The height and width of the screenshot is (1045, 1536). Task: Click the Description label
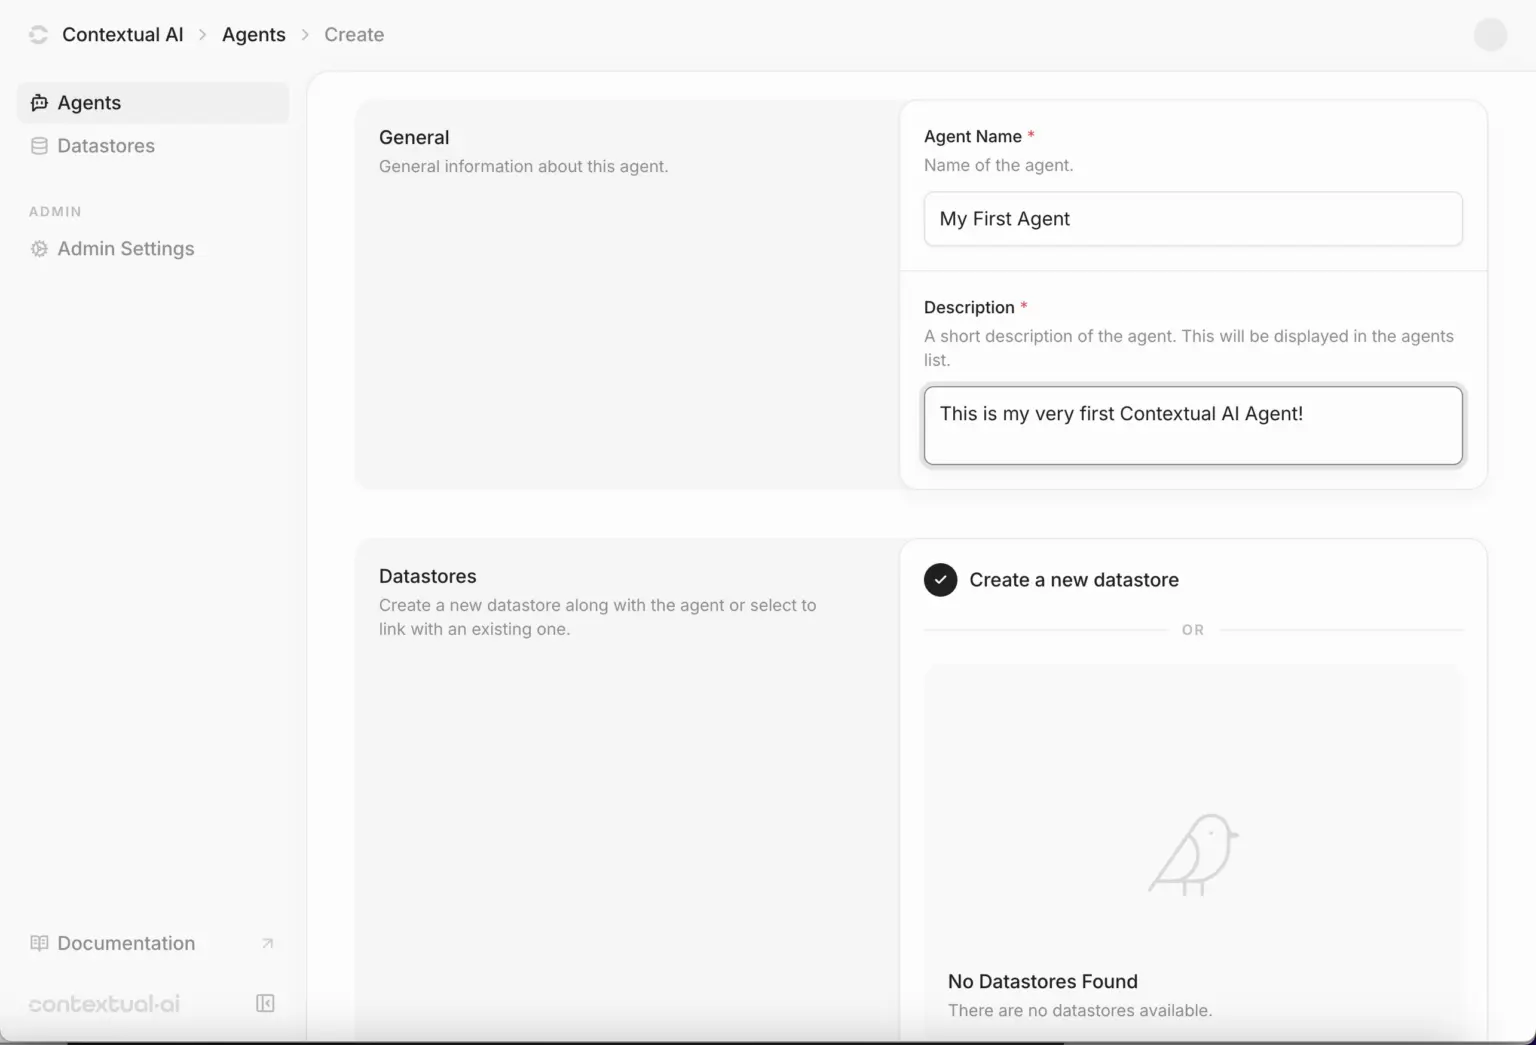tap(969, 308)
